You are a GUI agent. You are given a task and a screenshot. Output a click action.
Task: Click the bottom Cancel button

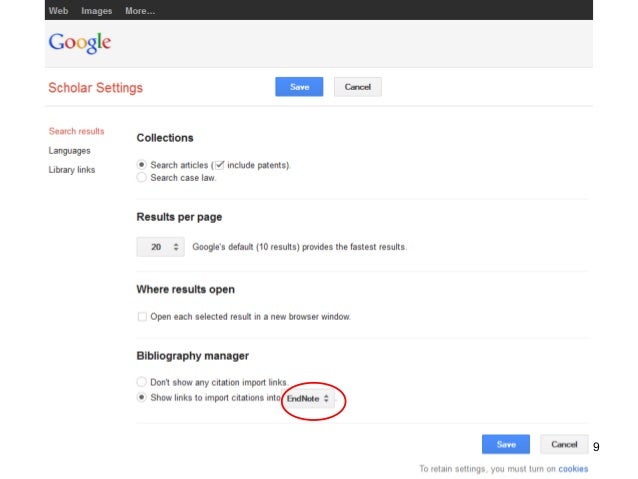click(564, 444)
